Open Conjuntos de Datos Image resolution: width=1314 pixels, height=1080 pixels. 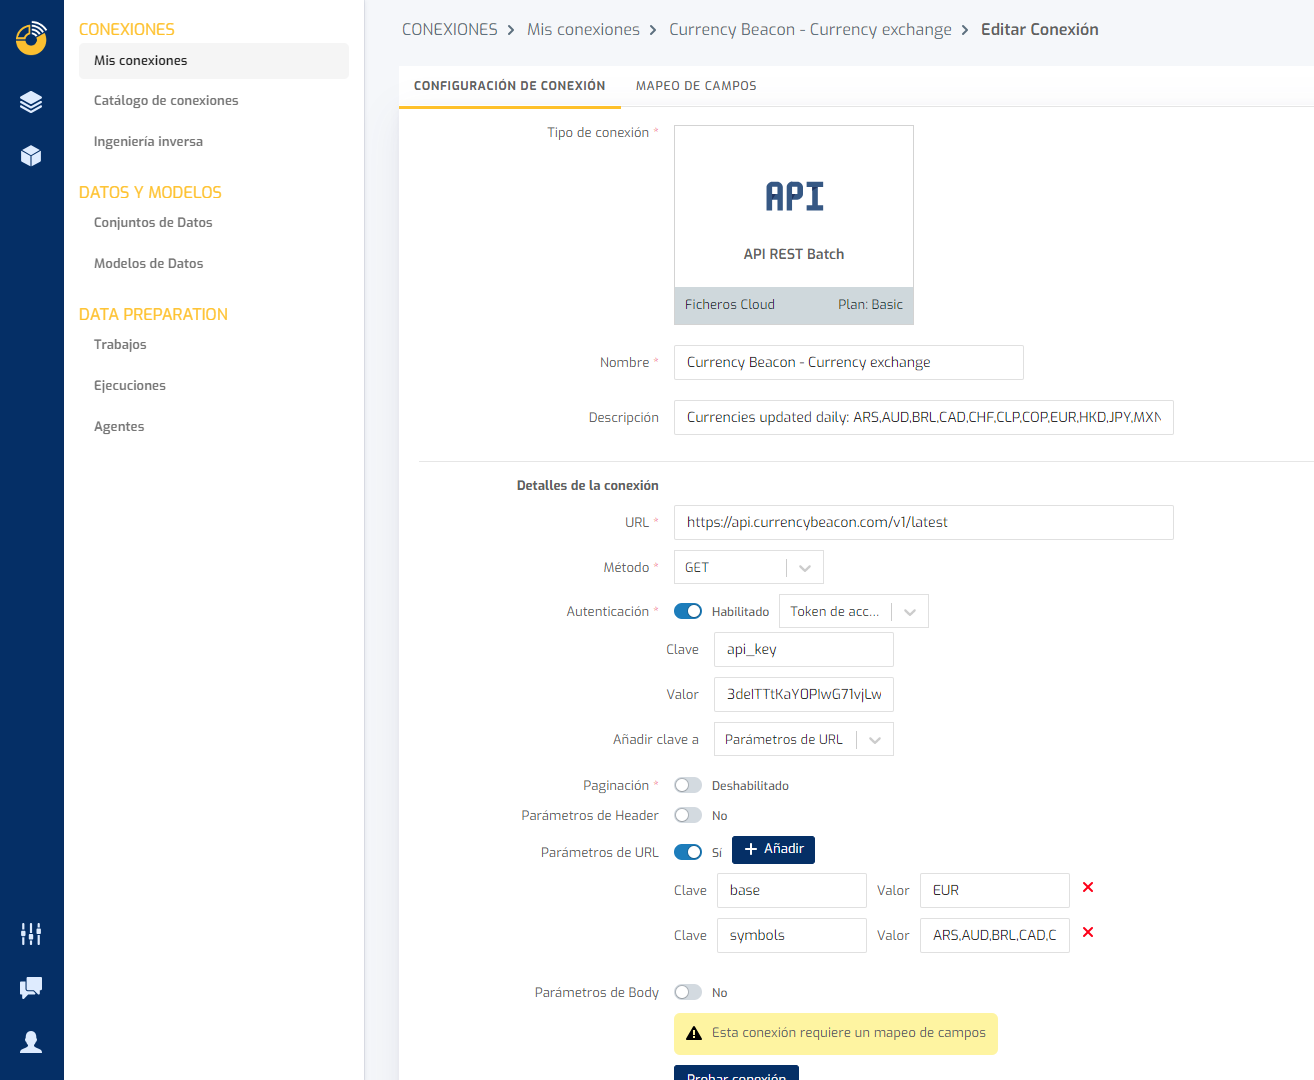[x=153, y=222]
